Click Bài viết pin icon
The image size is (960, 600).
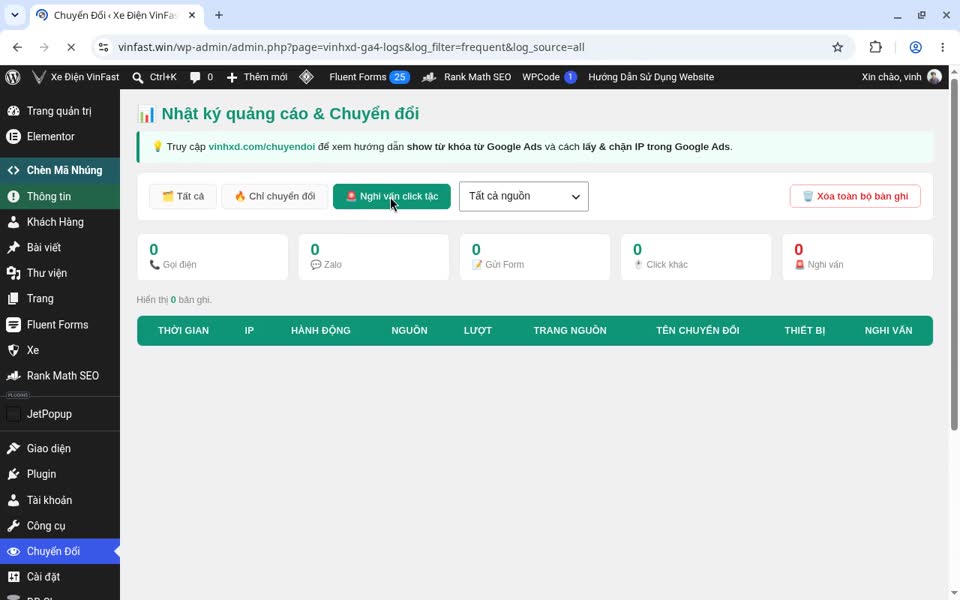coord(13,247)
